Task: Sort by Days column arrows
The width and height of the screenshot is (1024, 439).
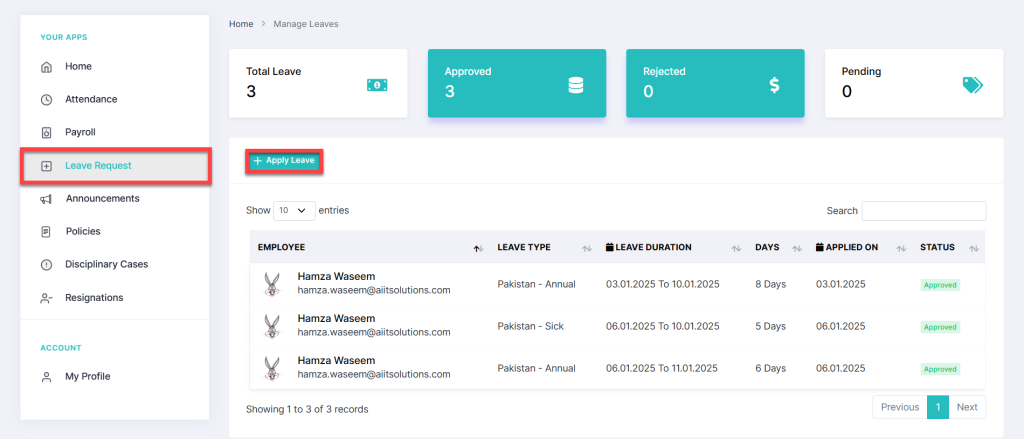Action: (797, 248)
